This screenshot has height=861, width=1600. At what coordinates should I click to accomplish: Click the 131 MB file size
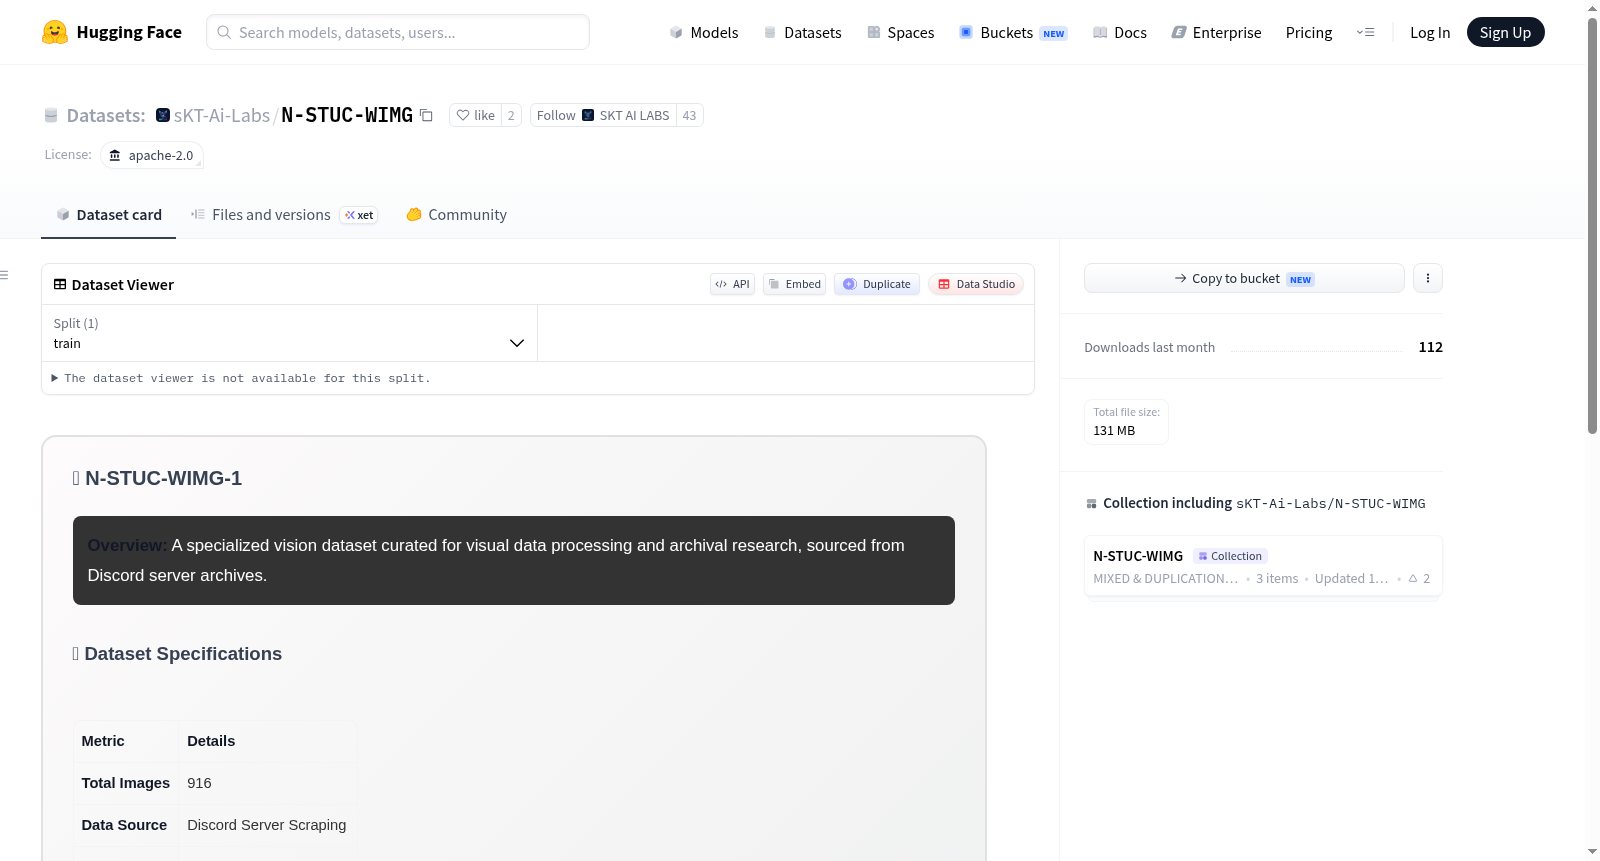[1114, 431]
